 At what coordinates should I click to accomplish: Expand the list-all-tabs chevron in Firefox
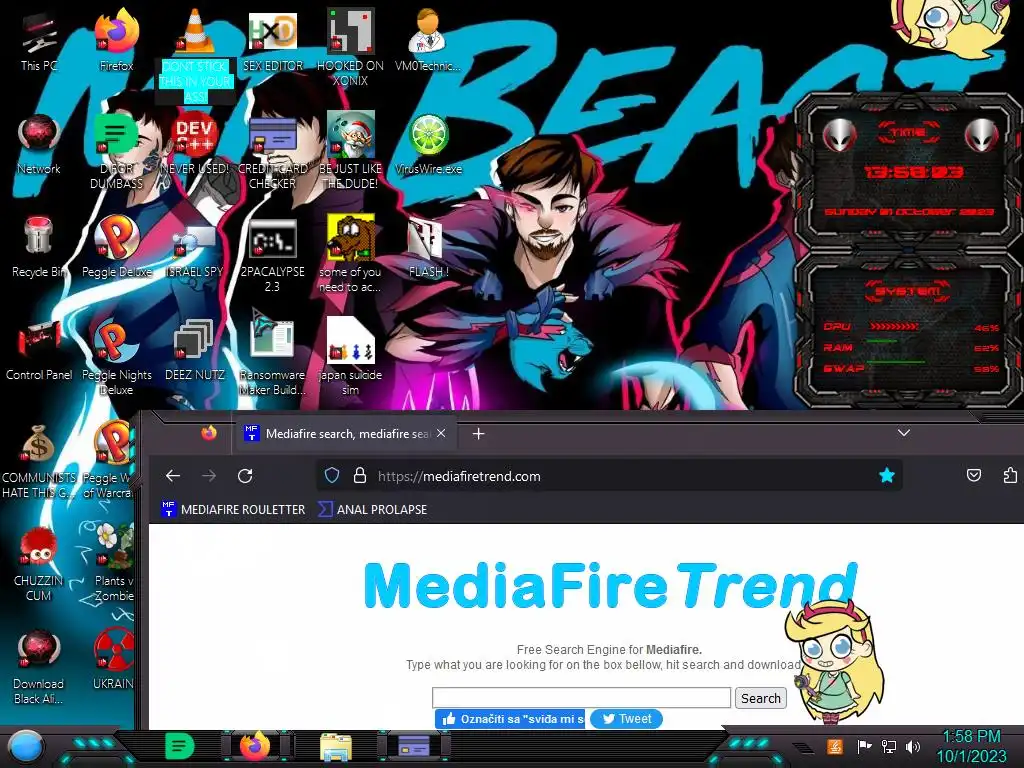[x=904, y=433]
